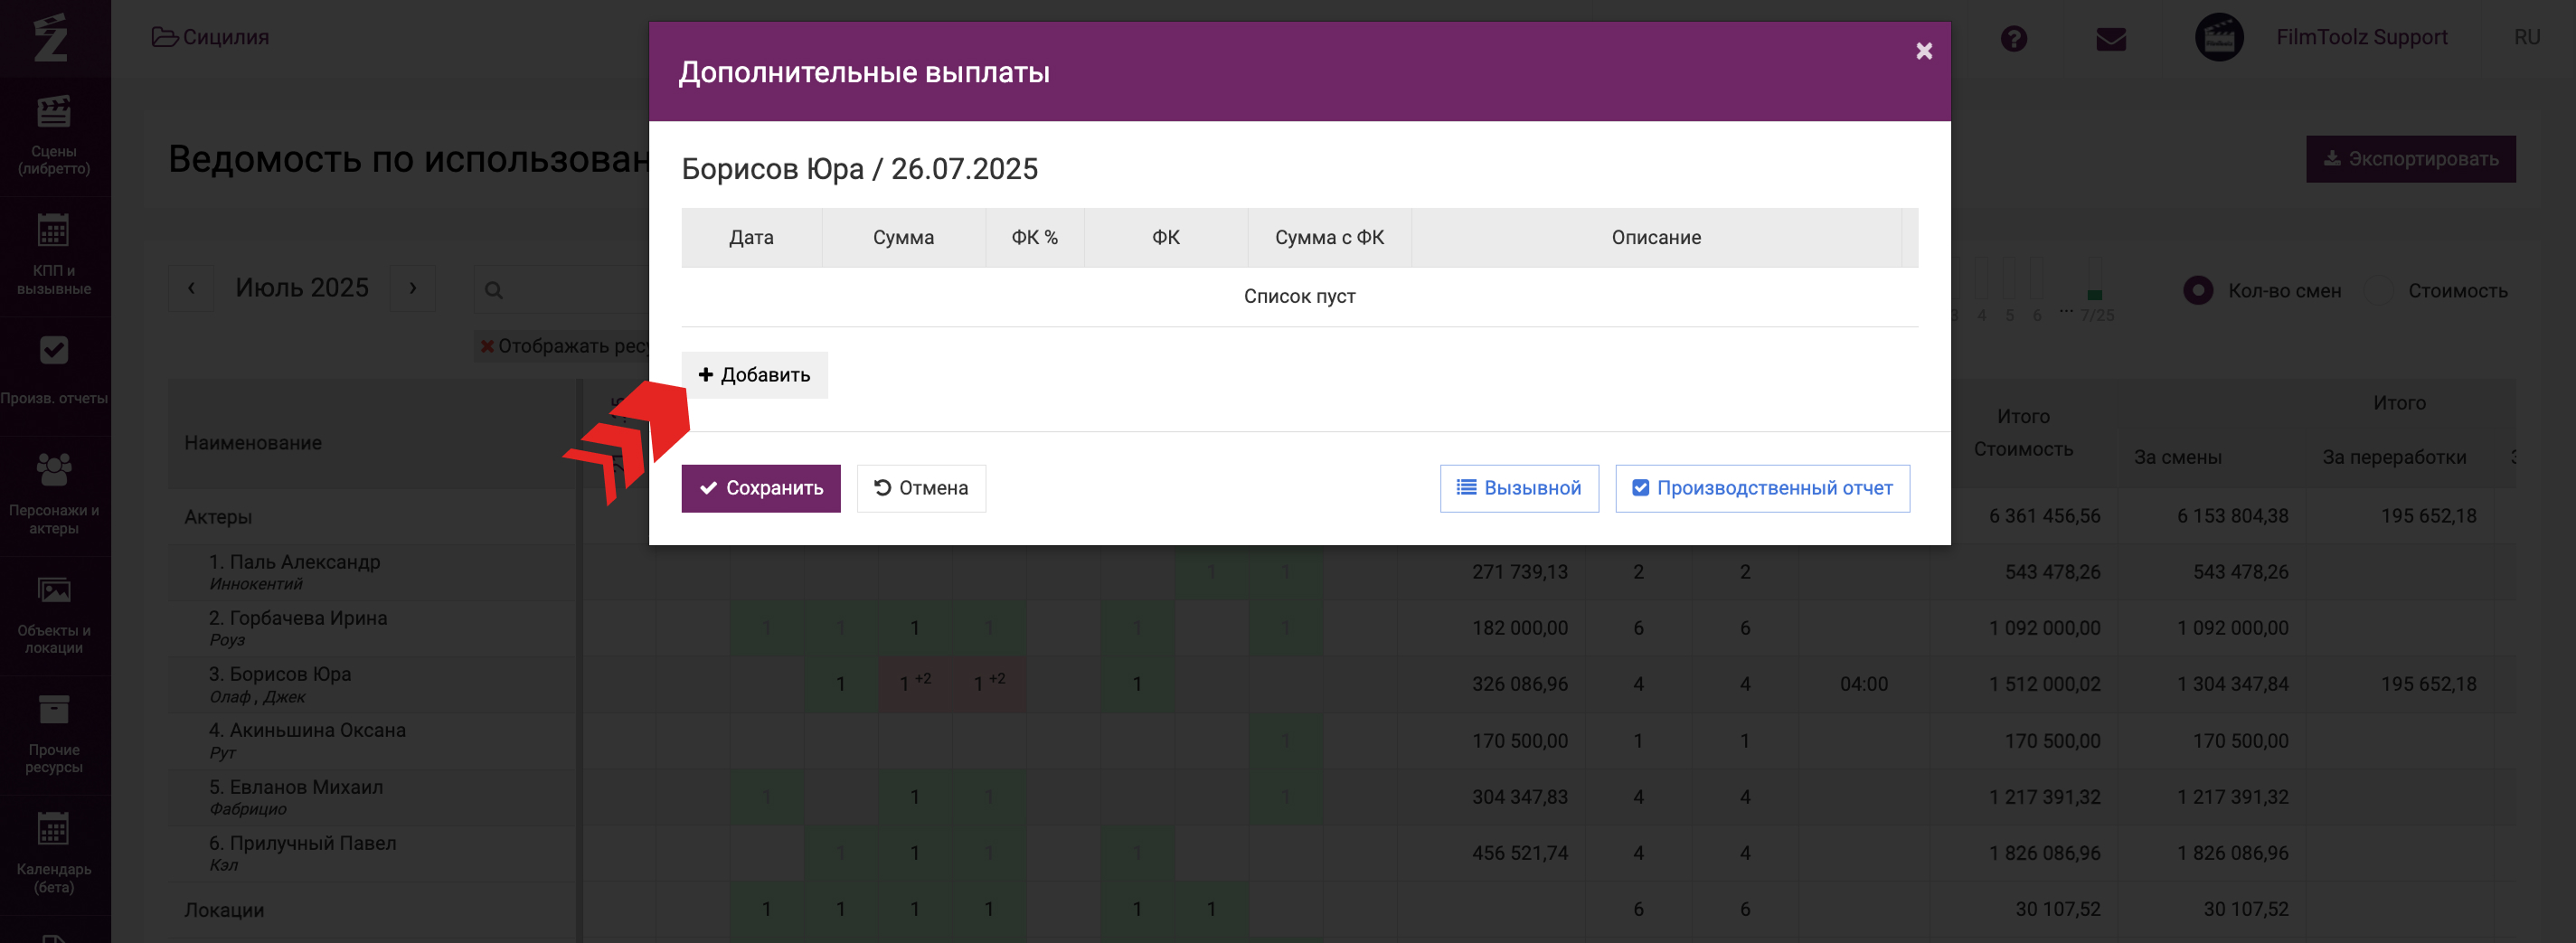Close the Дополнительные выплаты dialog
Screen dimensions: 2576x943
click(1923, 51)
